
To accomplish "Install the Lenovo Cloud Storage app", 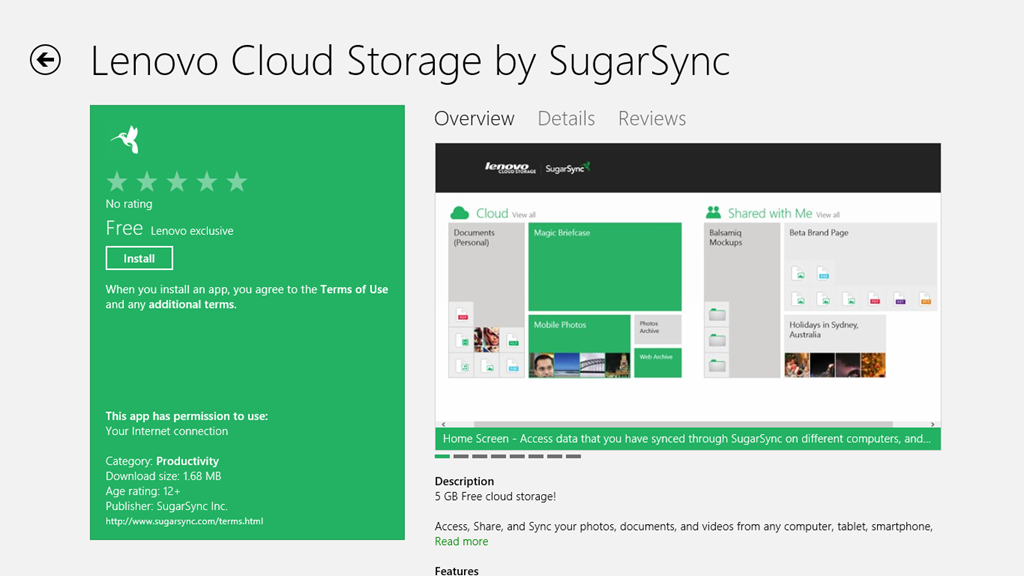I will pos(139,258).
